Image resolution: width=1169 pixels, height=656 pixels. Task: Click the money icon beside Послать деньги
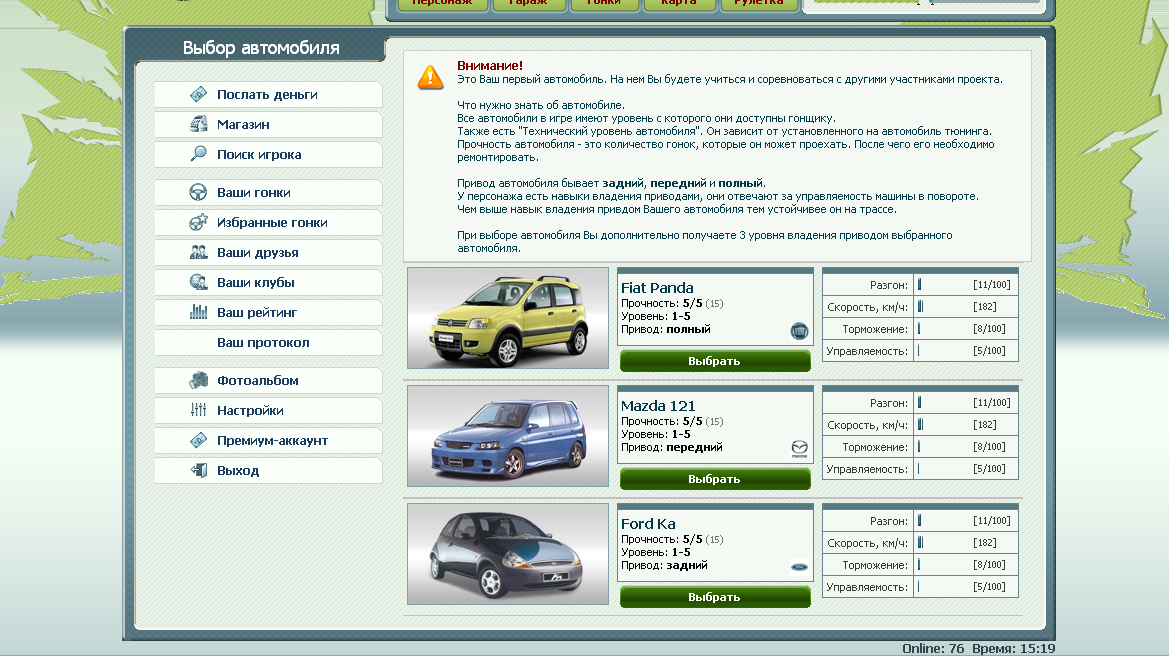(198, 95)
